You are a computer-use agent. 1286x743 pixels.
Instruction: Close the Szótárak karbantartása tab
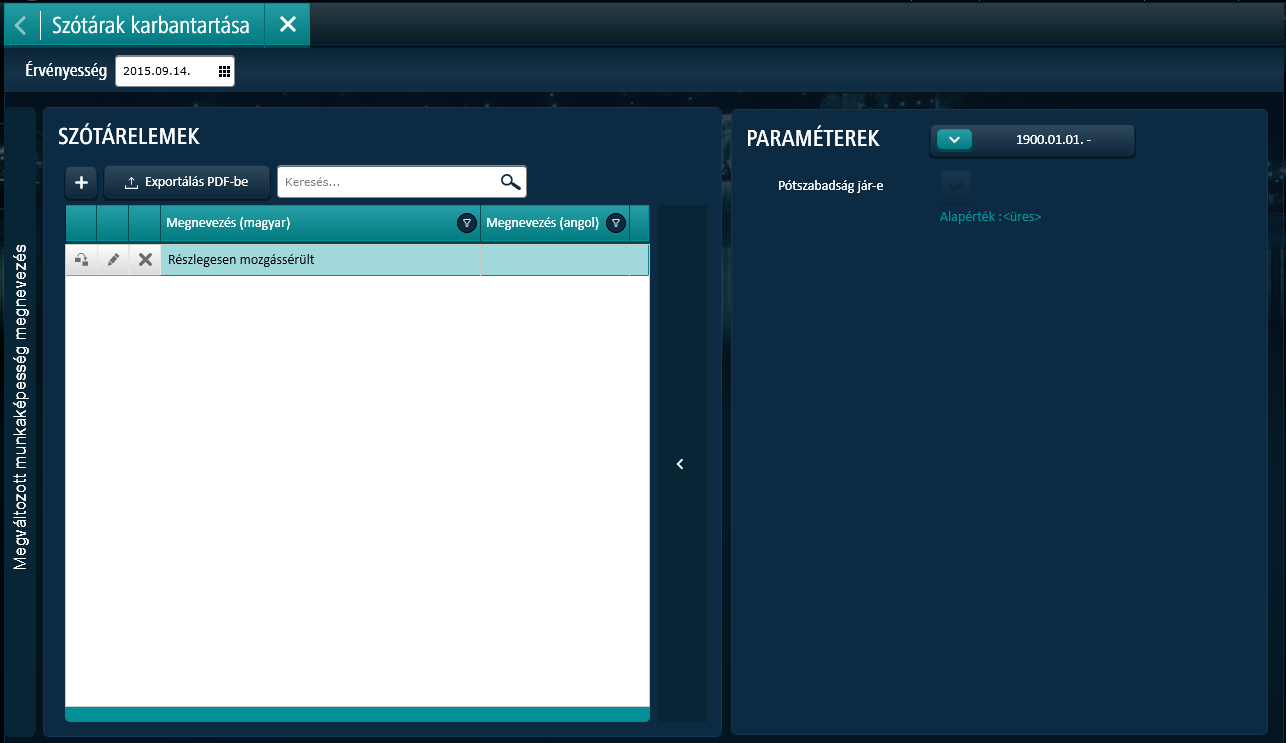pos(288,24)
